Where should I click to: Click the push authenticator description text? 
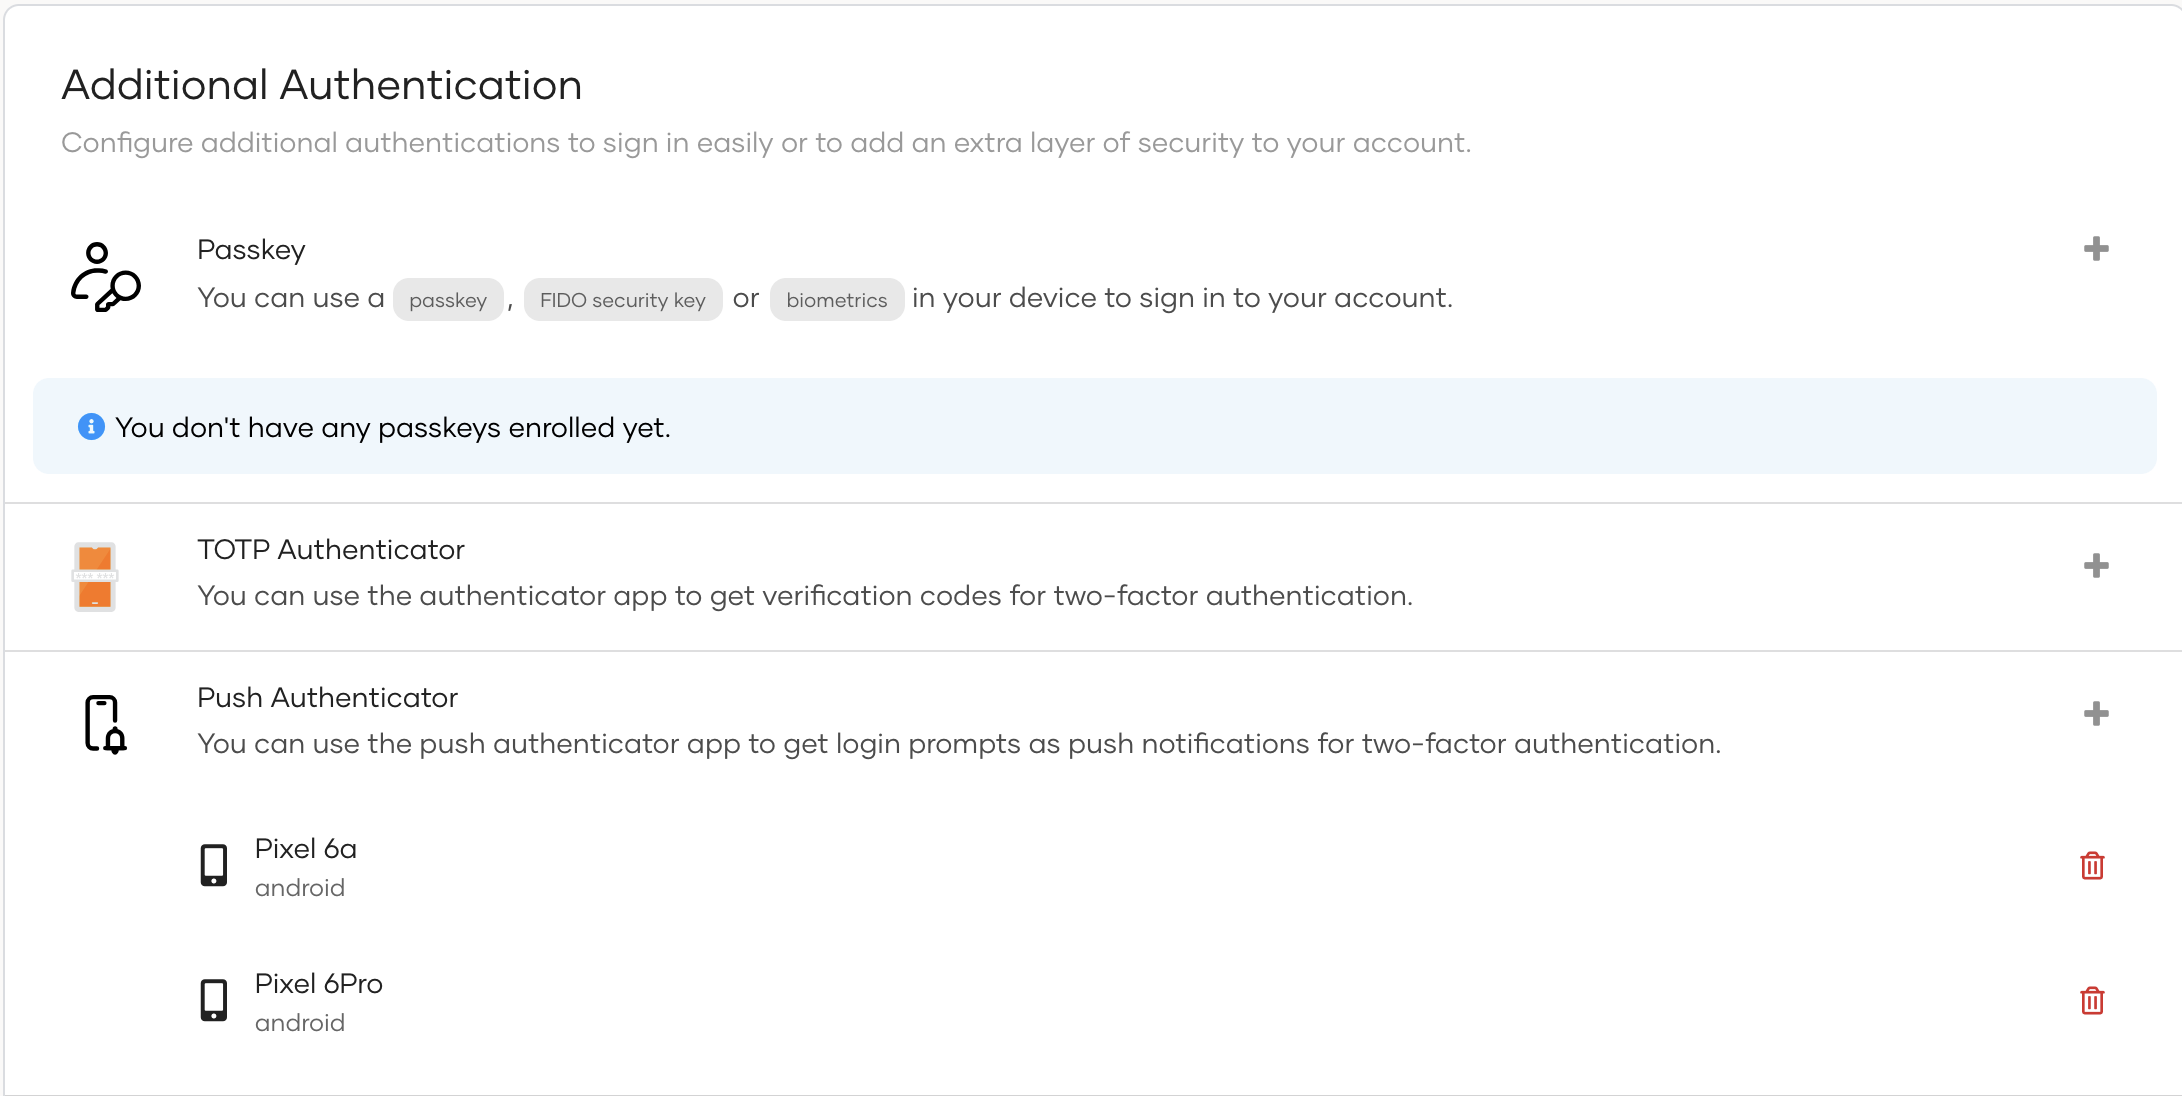959,744
